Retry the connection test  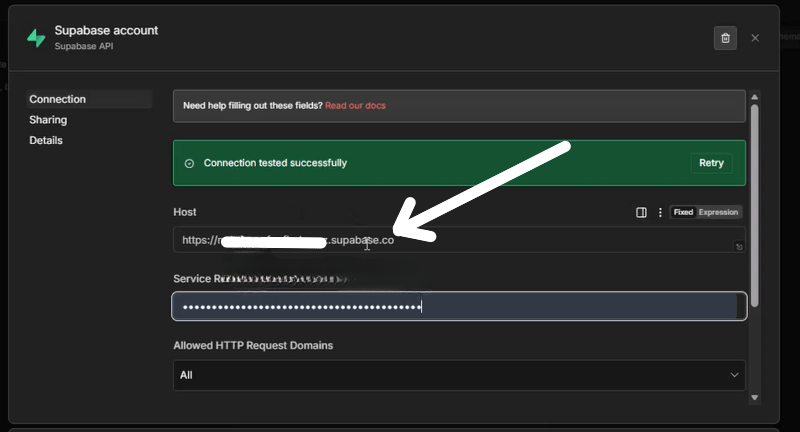click(711, 163)
